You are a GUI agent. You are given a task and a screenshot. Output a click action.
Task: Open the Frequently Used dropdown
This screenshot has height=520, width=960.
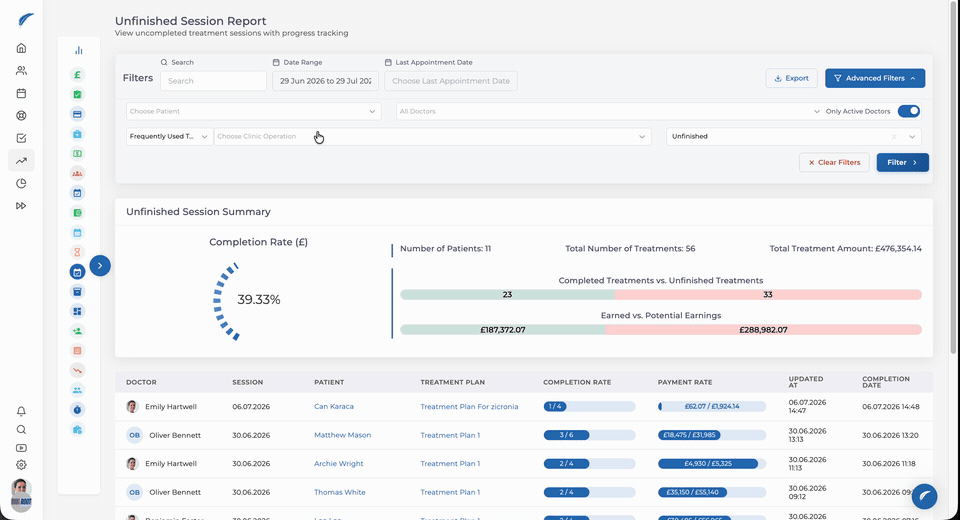pyautogui.click(x=169, y=137)
